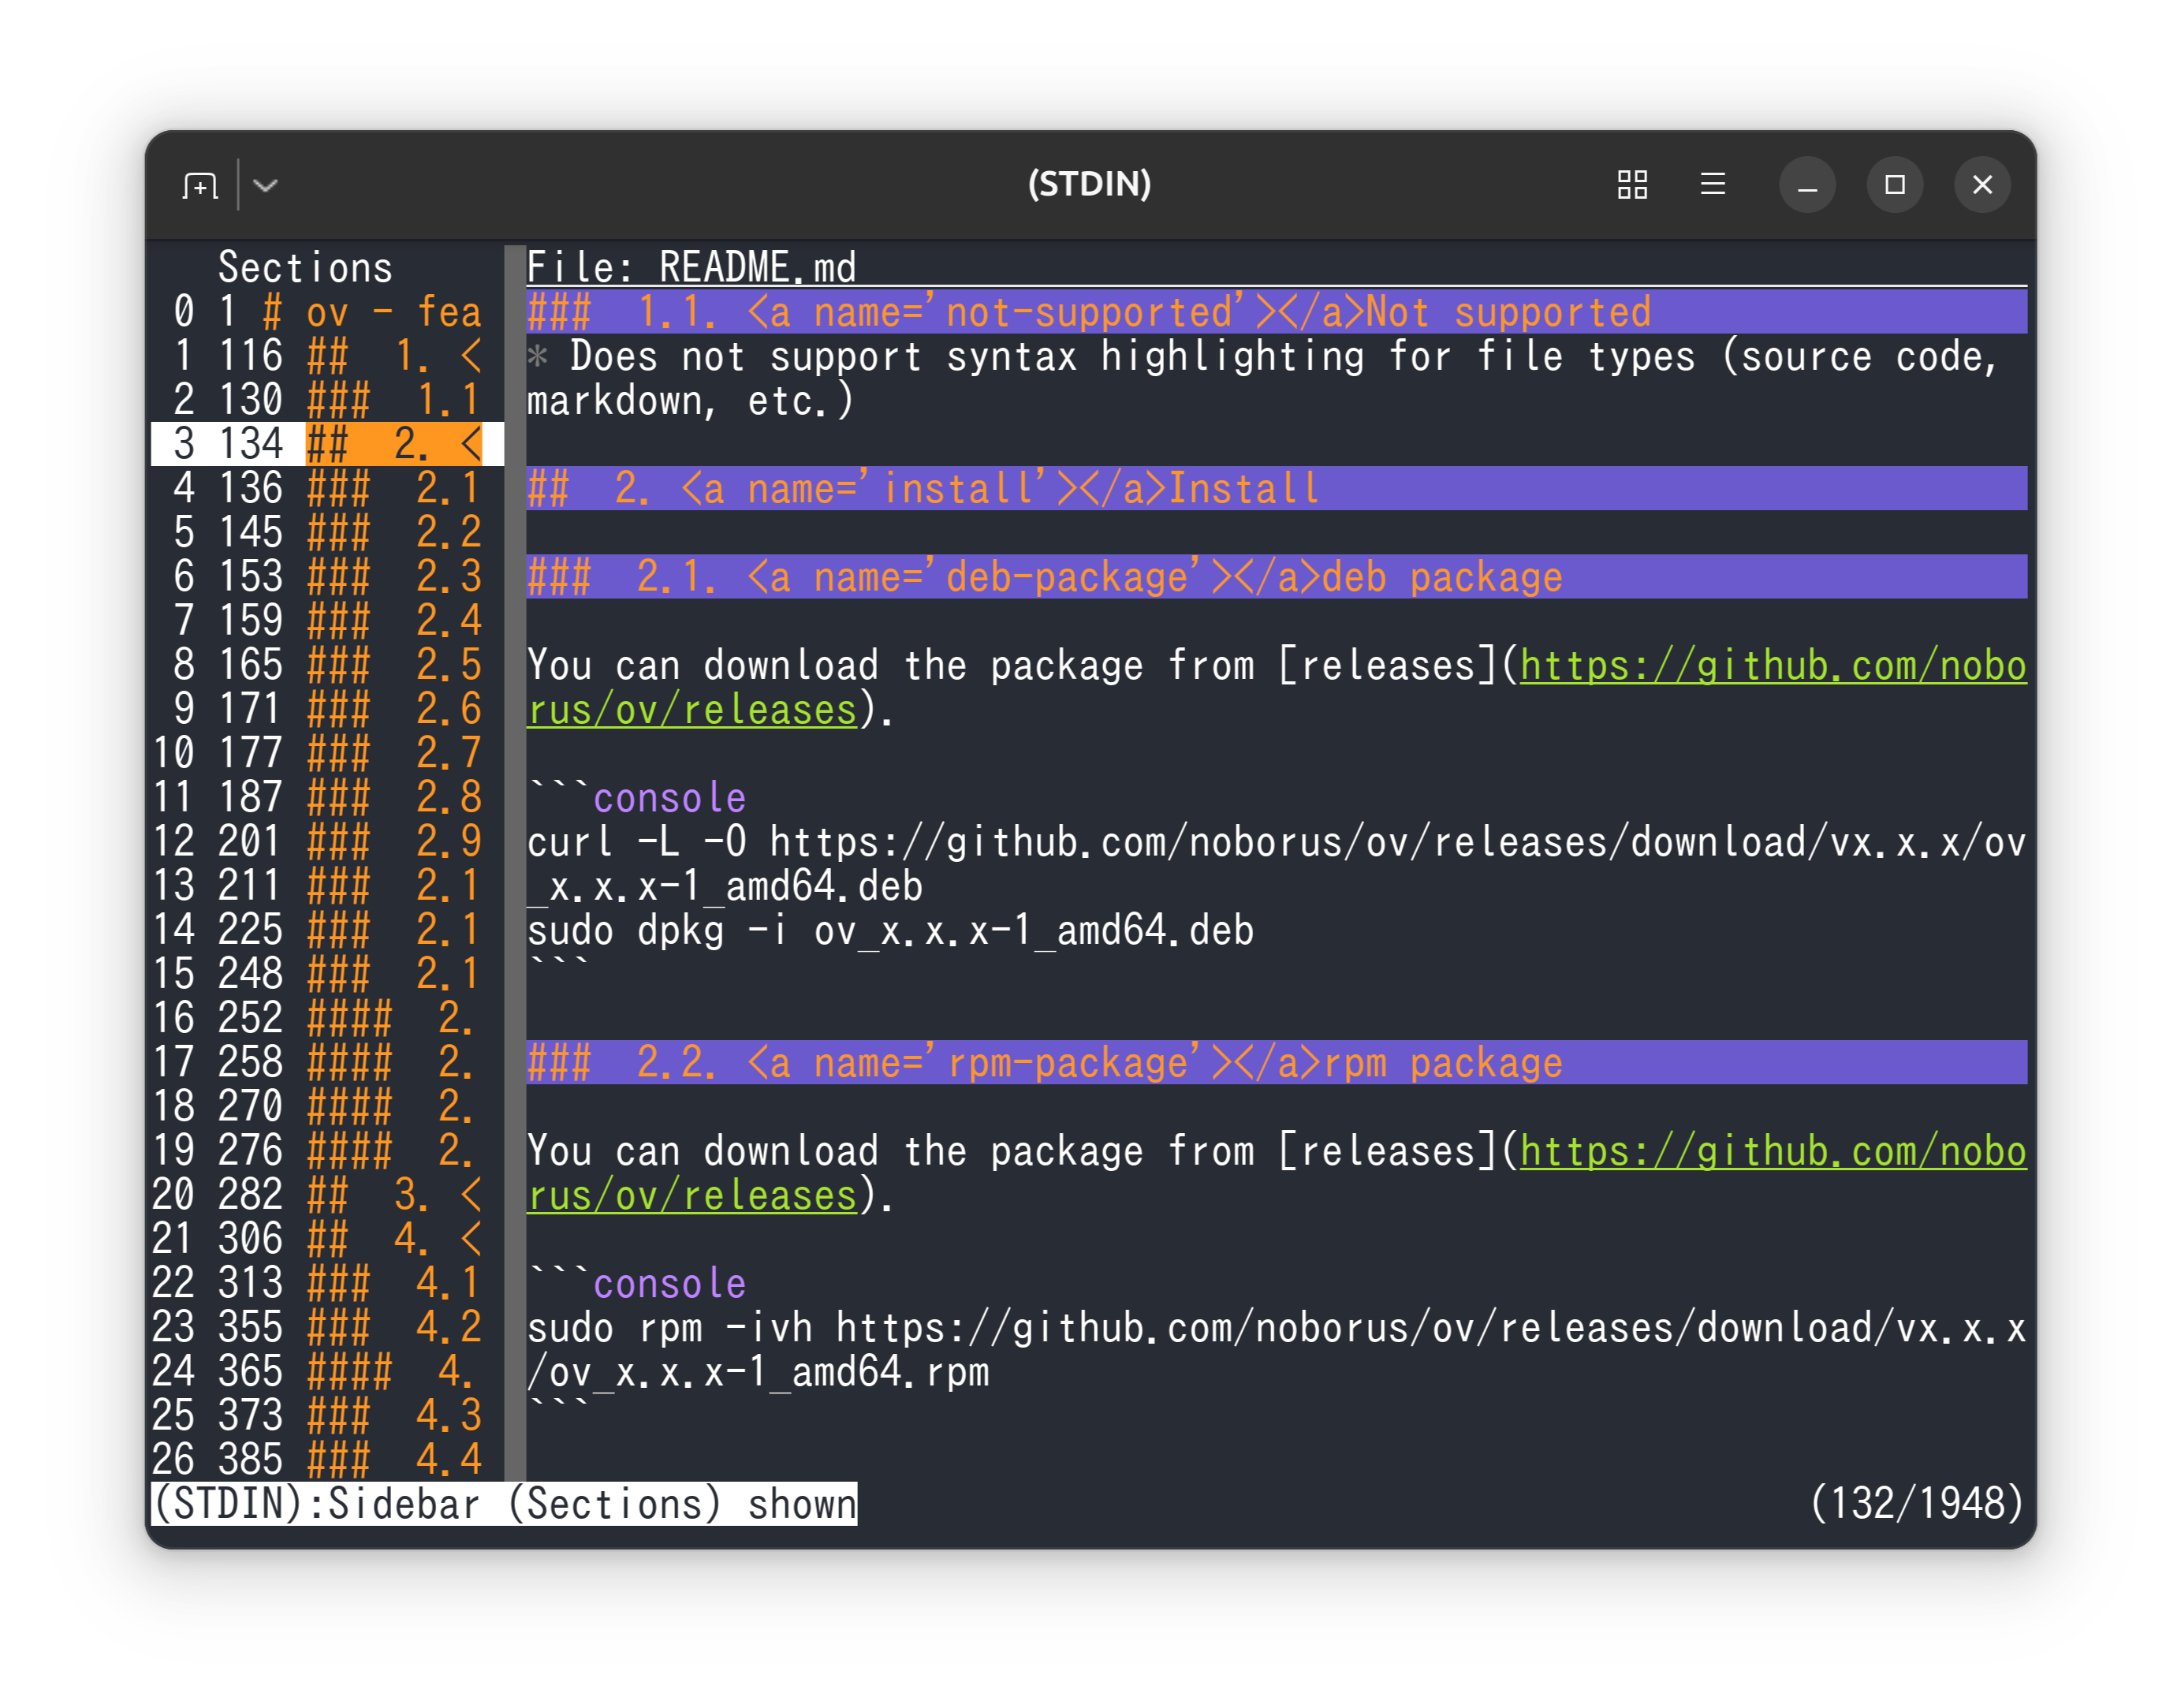
Task: Select highlighted sidebar section 3 at line 134
Action: coord(327,444)
